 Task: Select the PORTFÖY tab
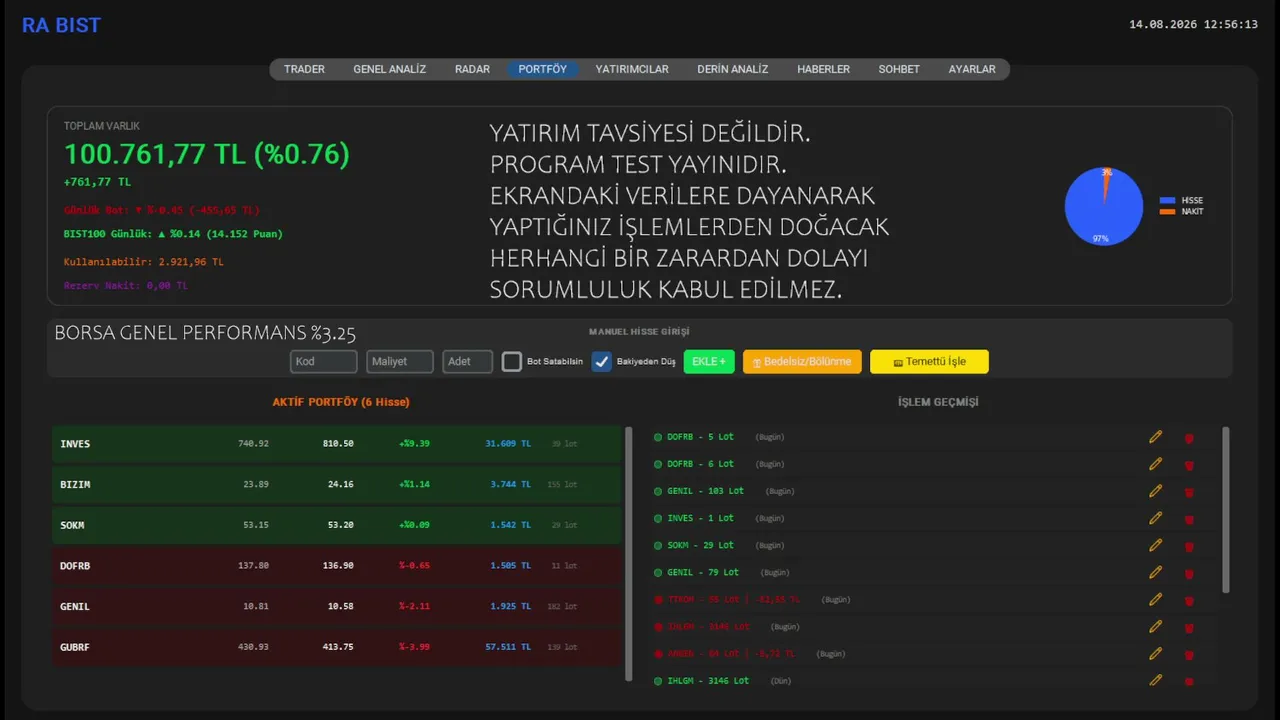(x=542, y=69)
